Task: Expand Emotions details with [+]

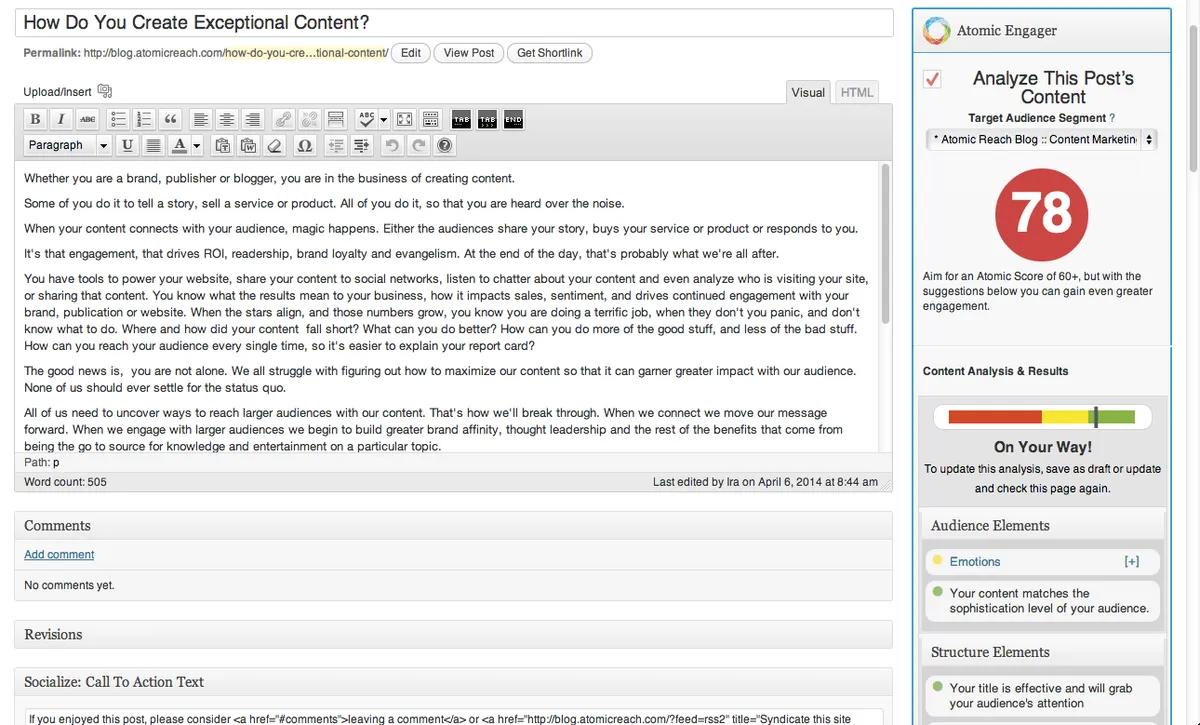Action: tap(1132, 562)
